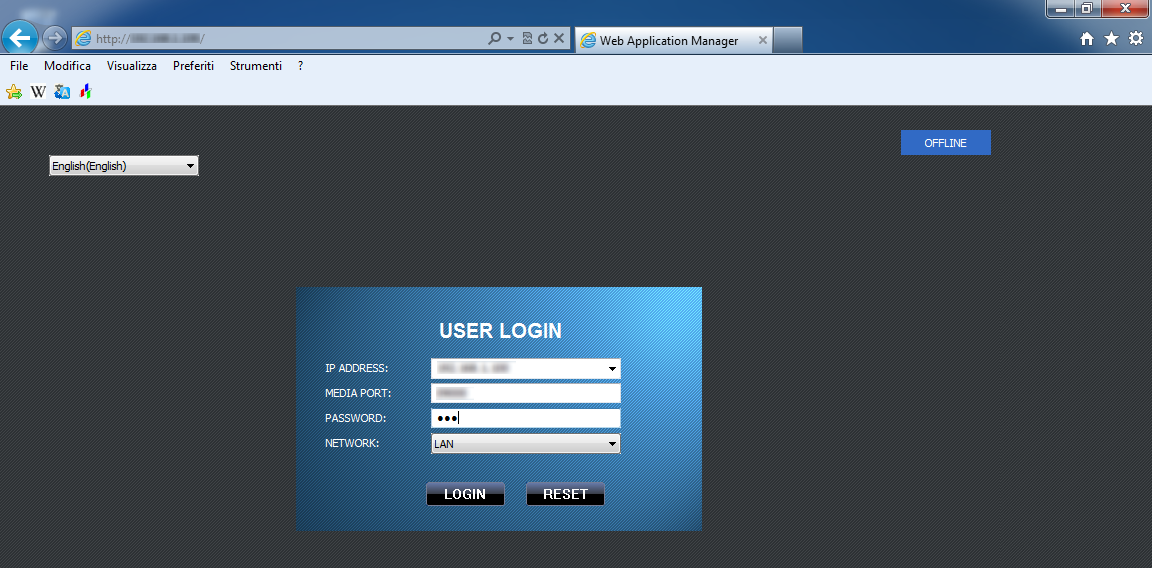Click the add-to-favorites bar star icon
The image size is (1152, 568).
pos(14,92)
